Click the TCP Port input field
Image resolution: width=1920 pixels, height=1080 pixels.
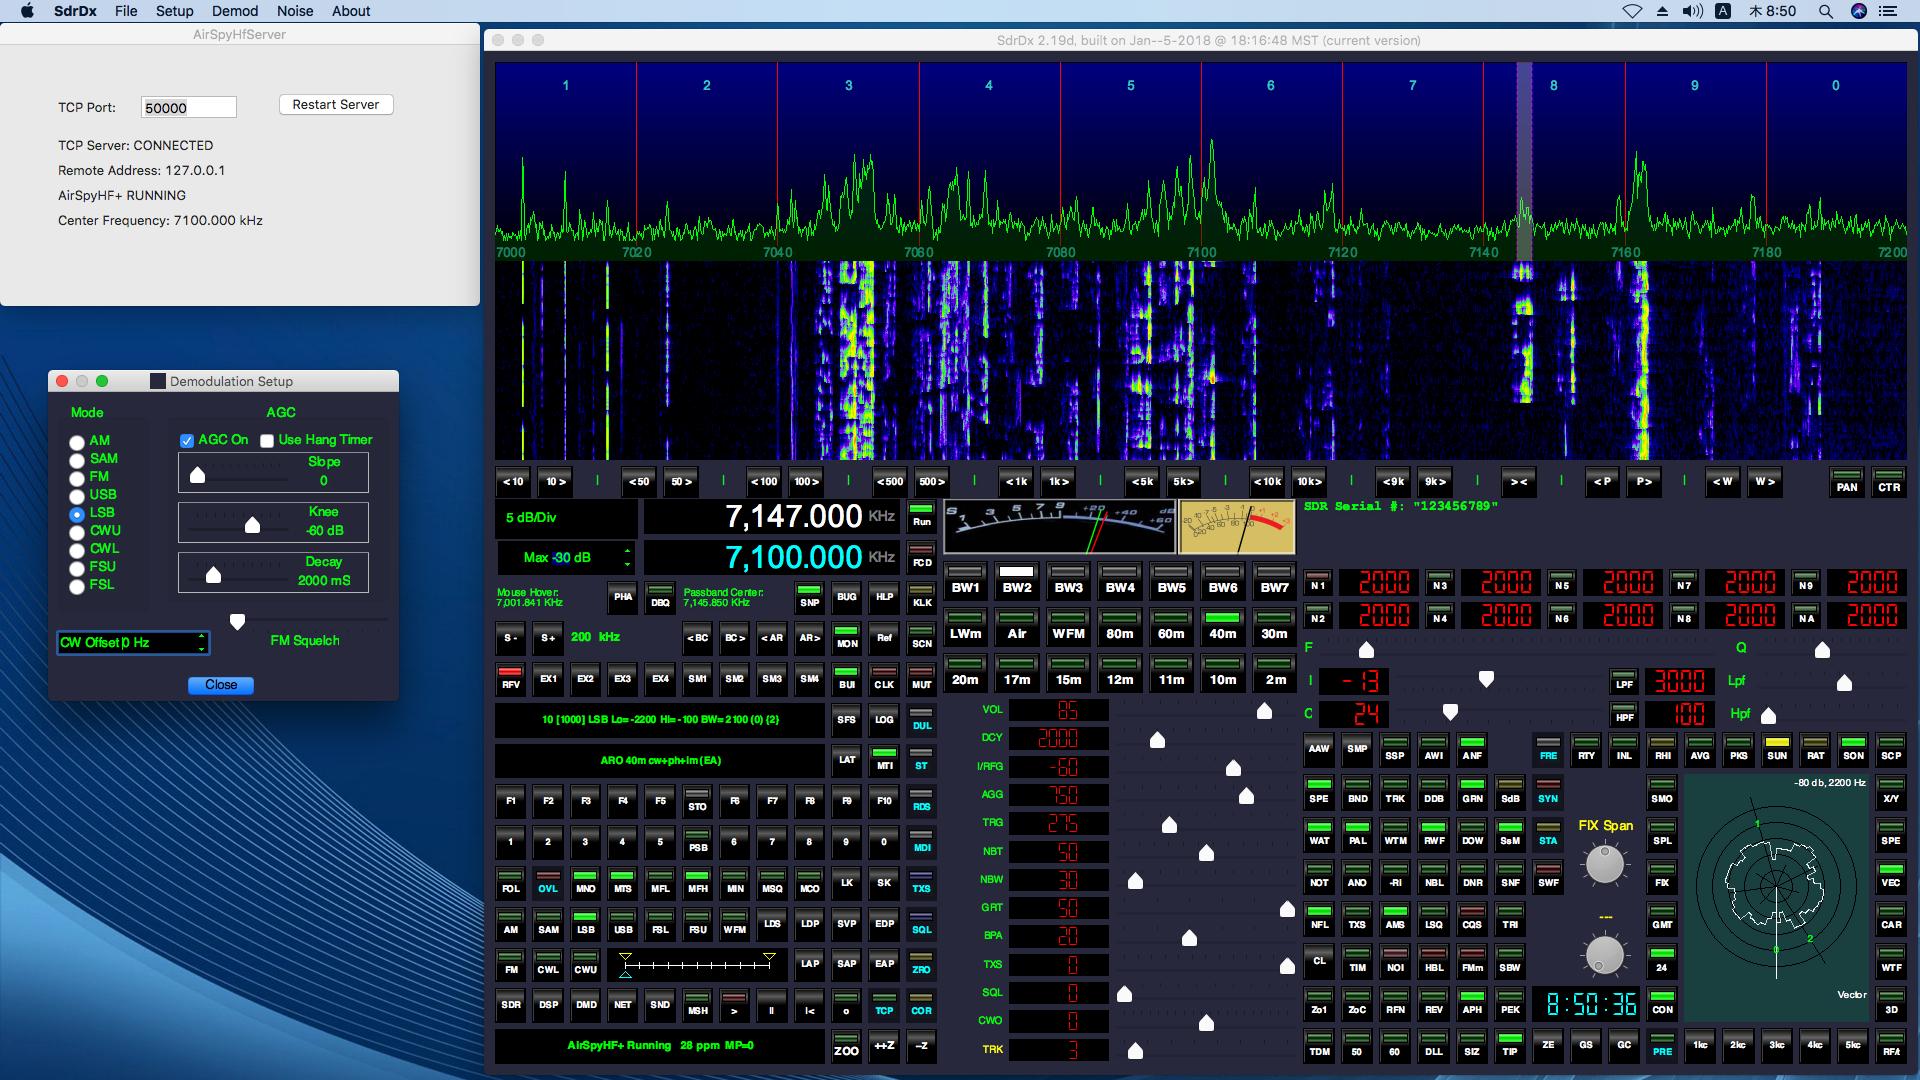point(188,108)
